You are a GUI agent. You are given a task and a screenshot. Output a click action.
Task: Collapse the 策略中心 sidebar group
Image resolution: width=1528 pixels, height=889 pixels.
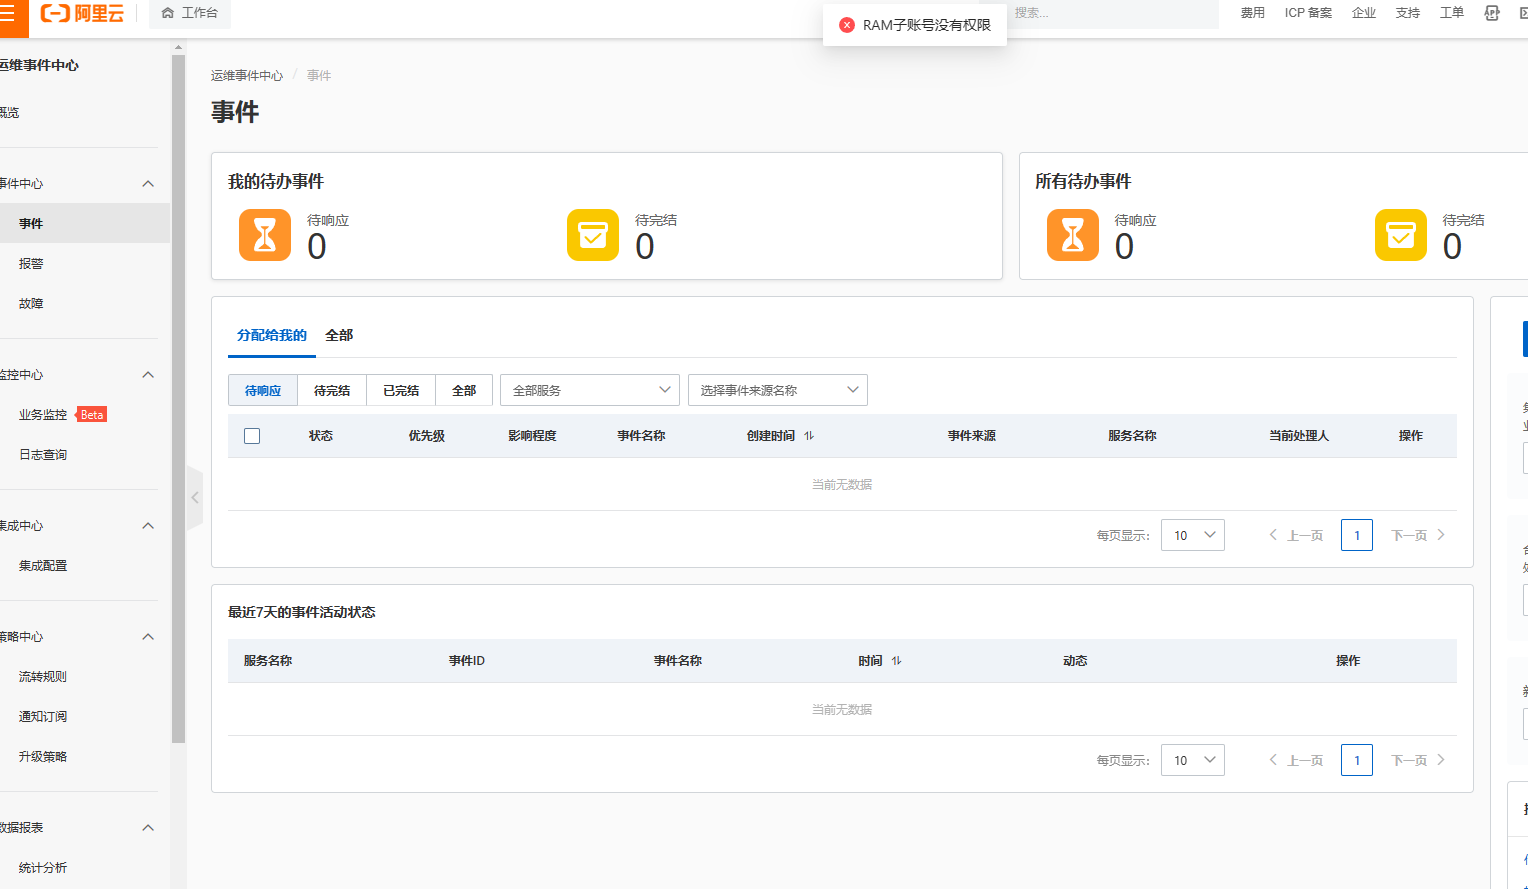(148, 637)
